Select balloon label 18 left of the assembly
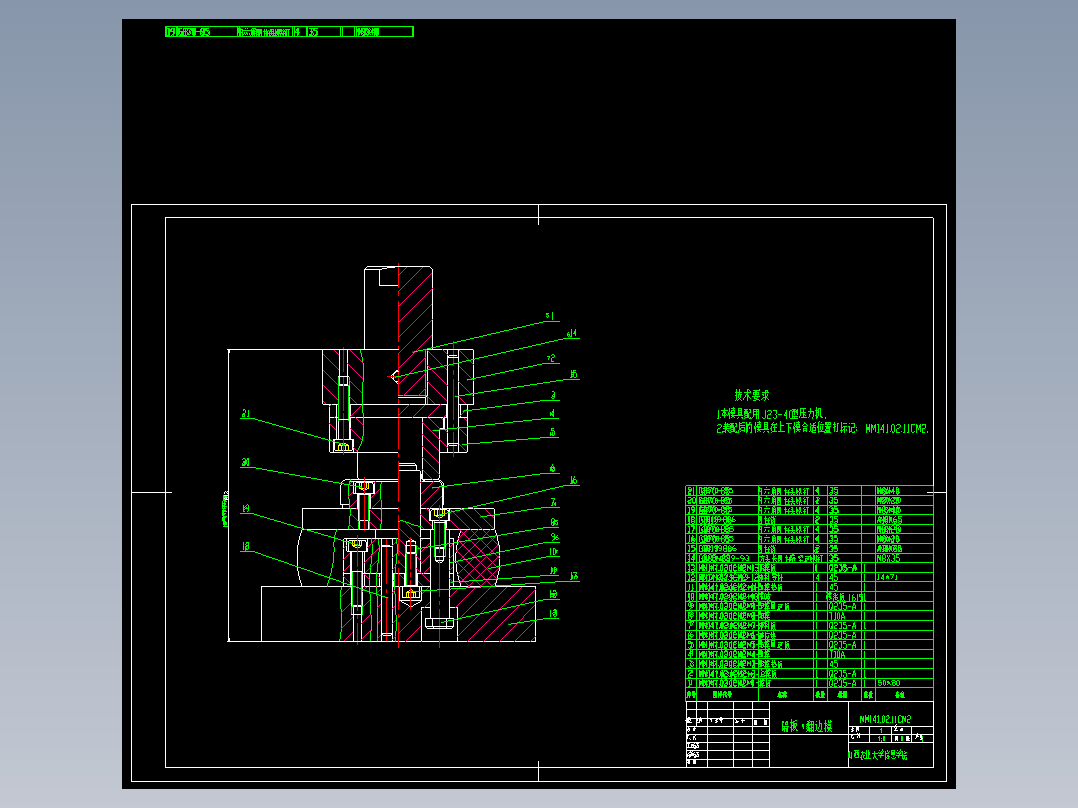Viewport: 1078px width, 808px height. pos(245,547)
